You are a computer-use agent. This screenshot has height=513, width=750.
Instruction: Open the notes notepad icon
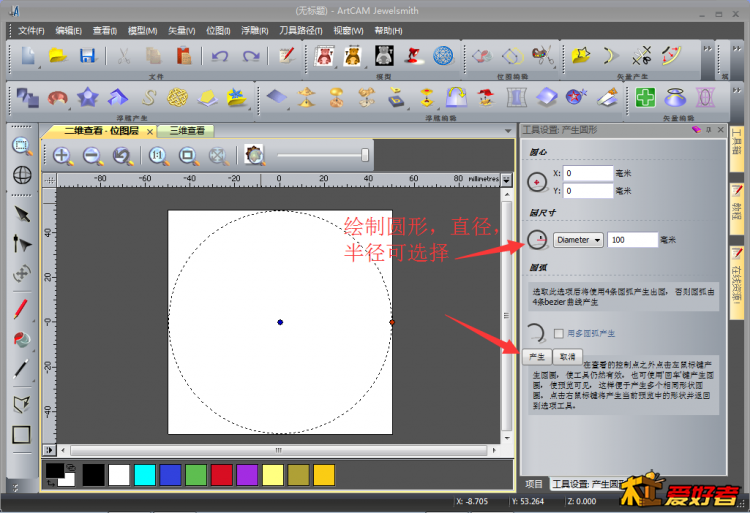(287, 56)
